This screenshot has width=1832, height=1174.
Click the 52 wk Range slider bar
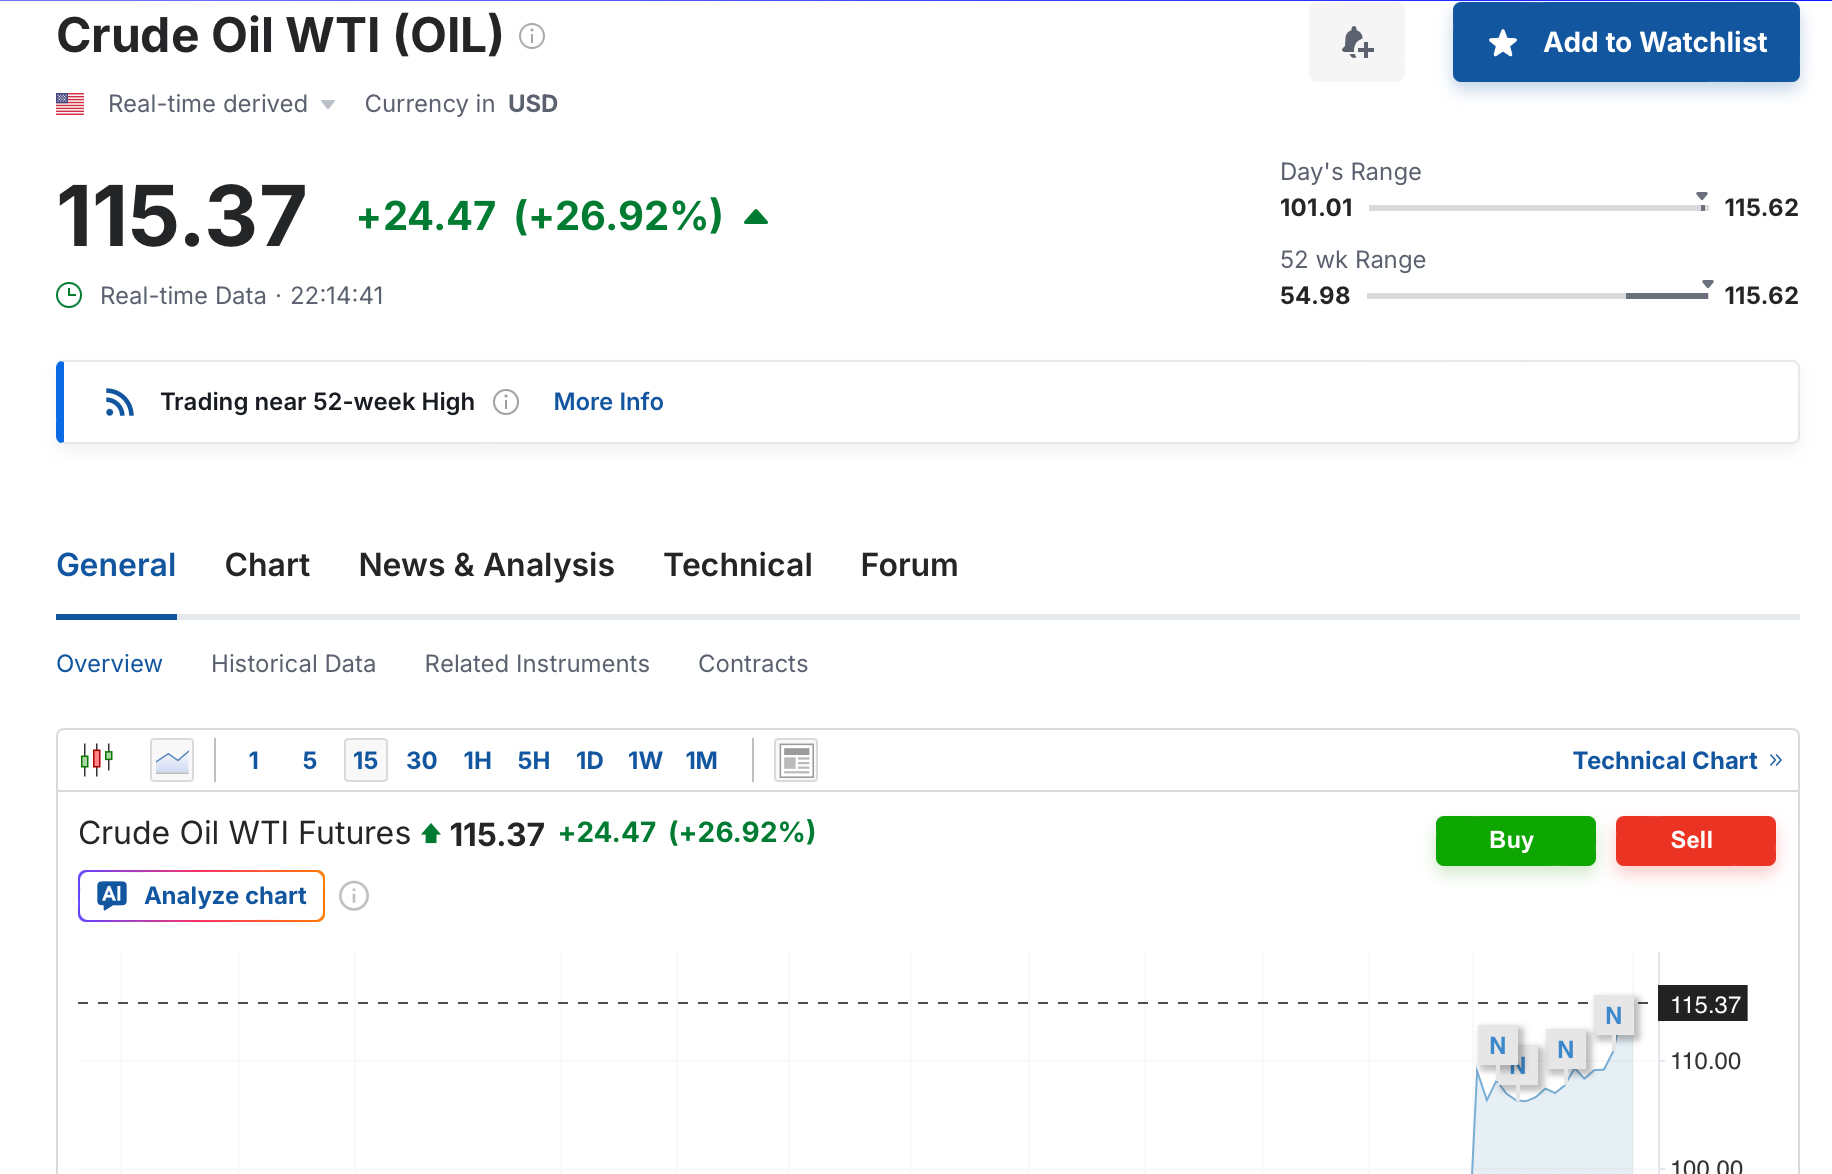(x=1537, y=296)
